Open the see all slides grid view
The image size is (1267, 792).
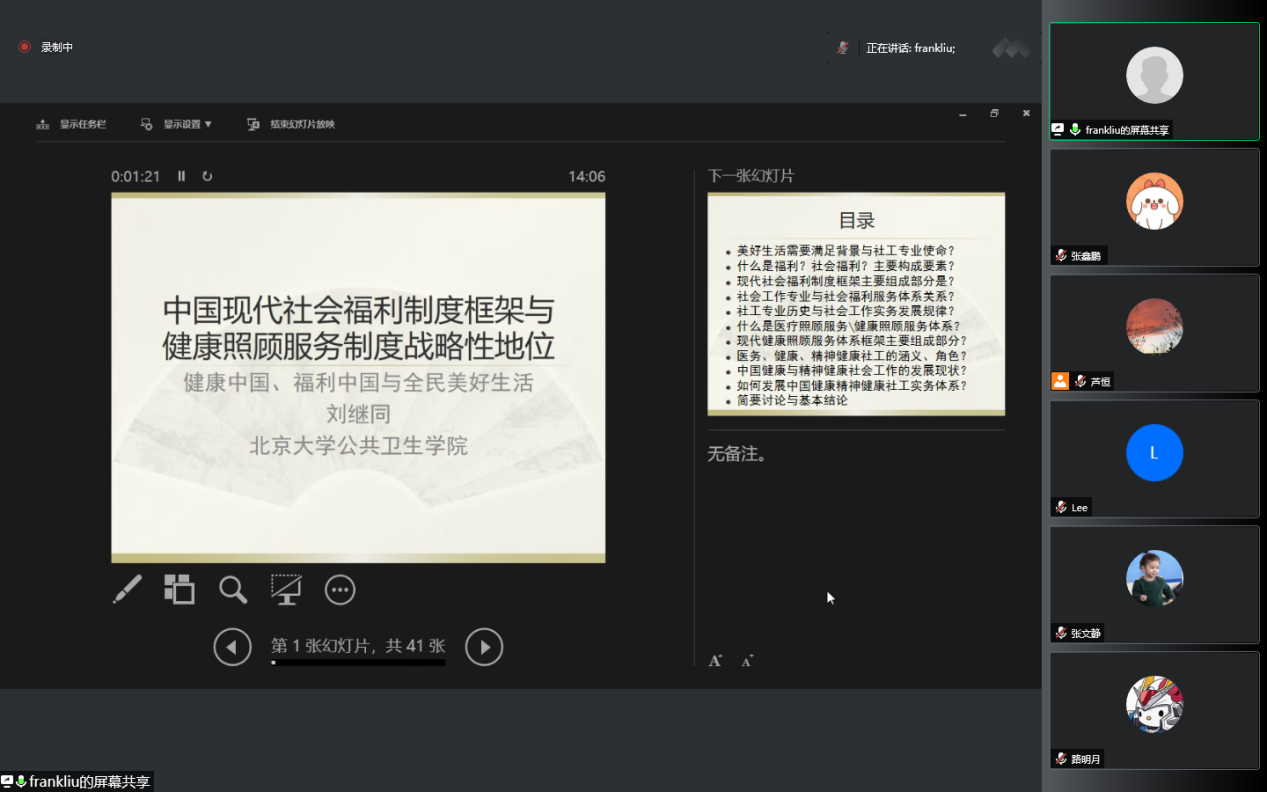click(x=180, y=590)
